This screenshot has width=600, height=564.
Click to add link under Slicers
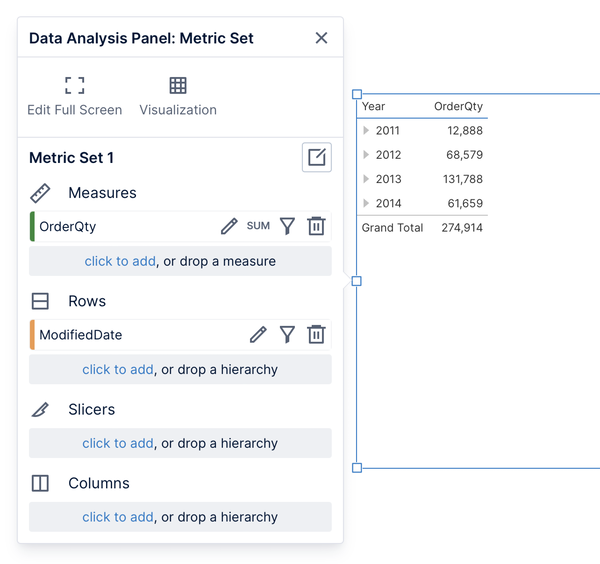tap(117, 443)
